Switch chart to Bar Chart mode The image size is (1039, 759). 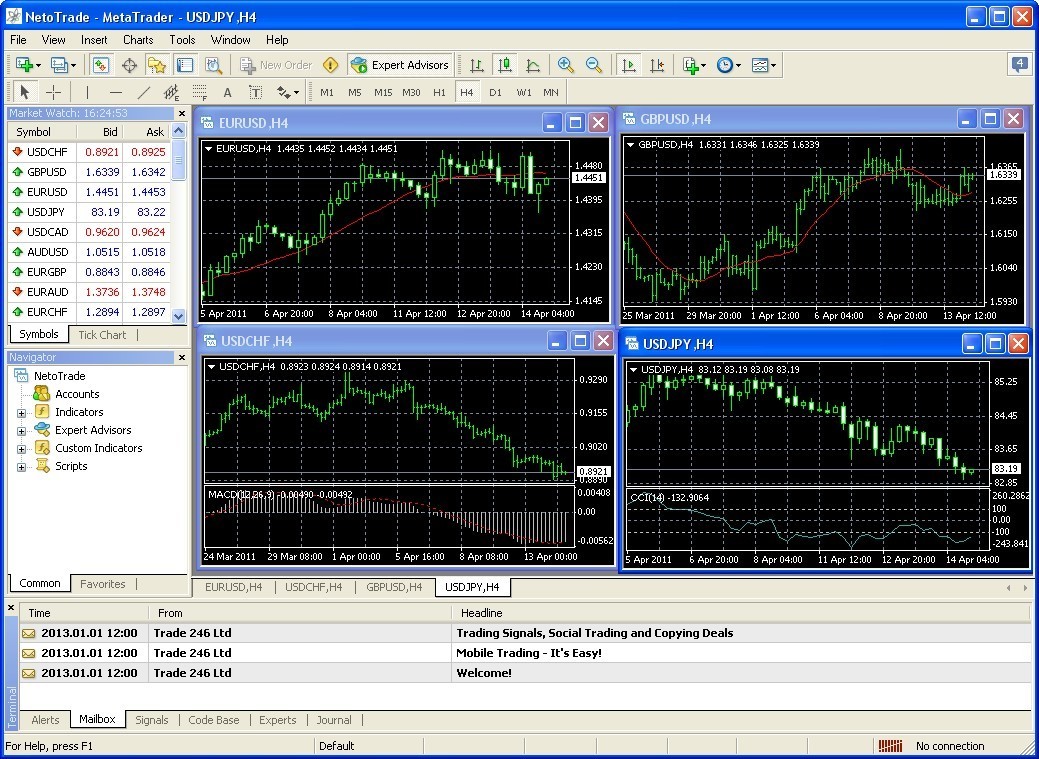click(476, 65)
